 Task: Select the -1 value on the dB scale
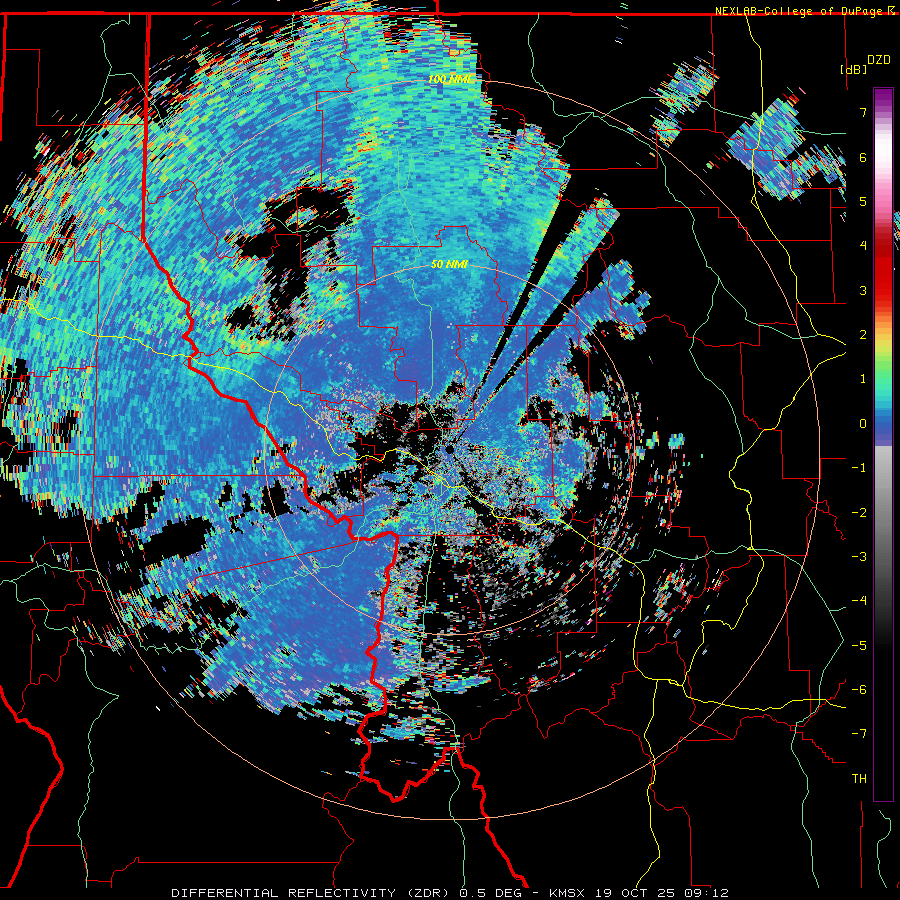pos(859,468)
